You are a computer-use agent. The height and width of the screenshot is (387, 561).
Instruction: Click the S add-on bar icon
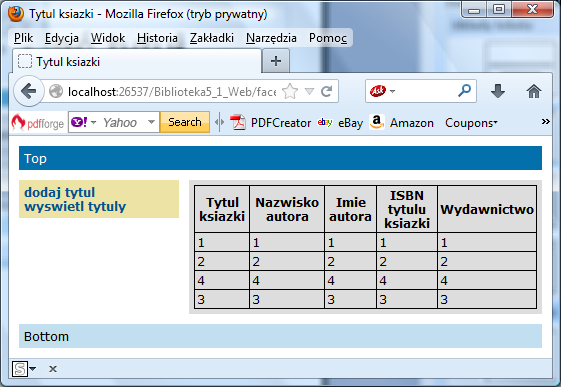coord(20,369)
